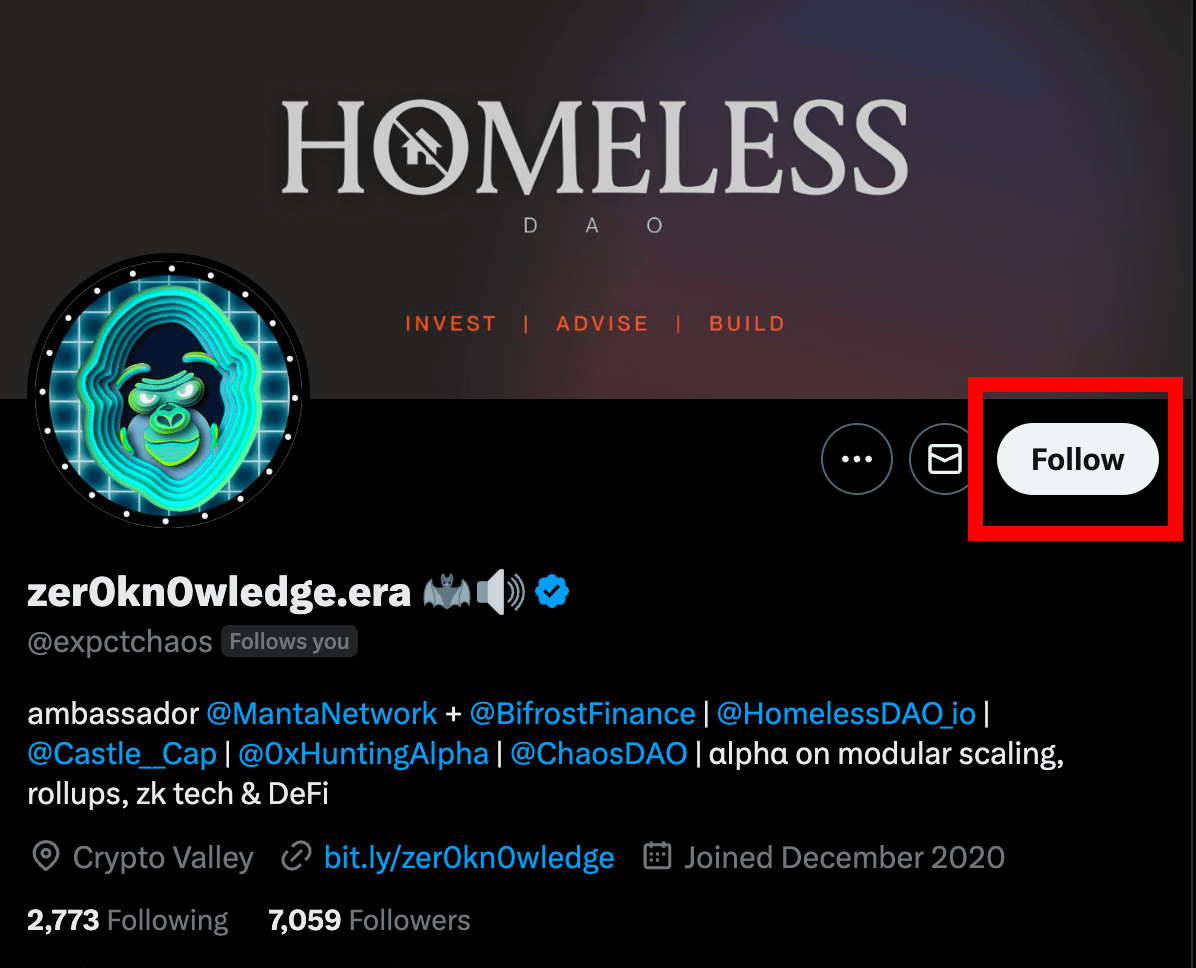Open the @Castle__Cap mention link
The height and width of the screenshot is (968, 1196).
[x=122, y=753]
